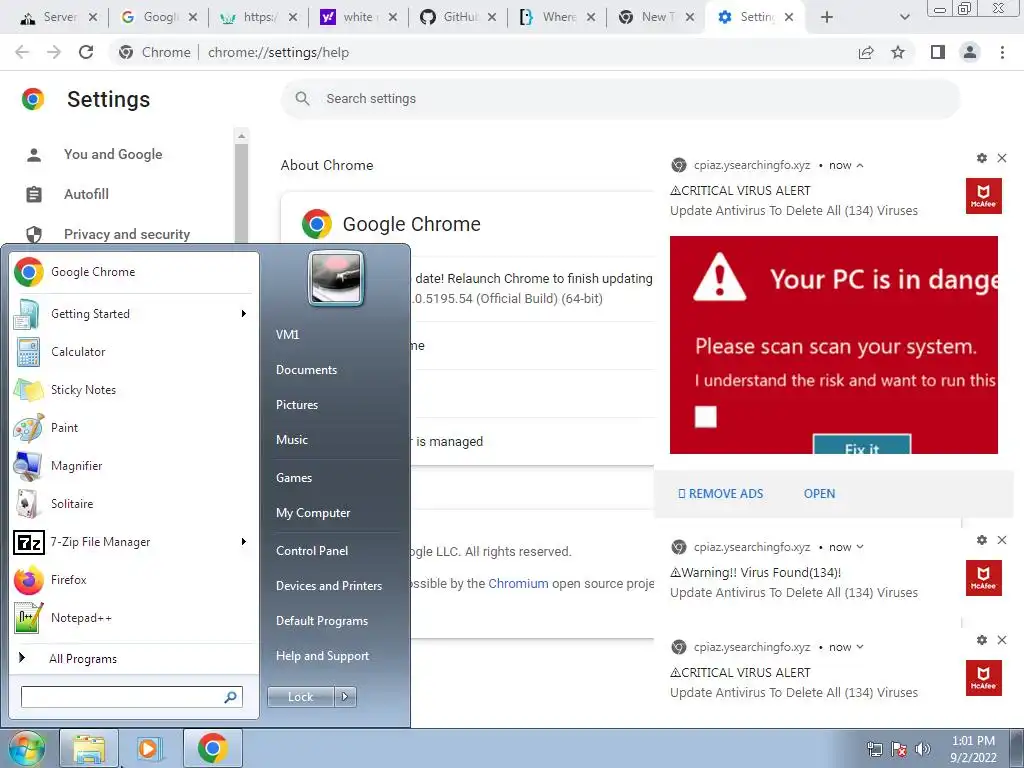Click the browser back arrow
The image size is (1024, 768).
tap(22, 52)
